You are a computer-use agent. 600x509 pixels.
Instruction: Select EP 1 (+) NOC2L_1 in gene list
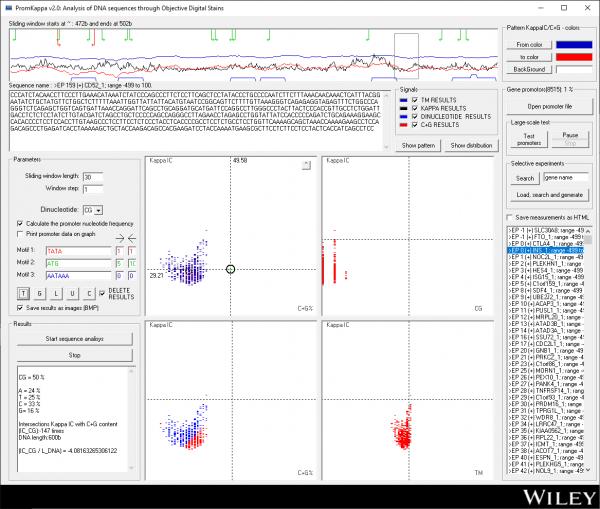pos(546,257)
